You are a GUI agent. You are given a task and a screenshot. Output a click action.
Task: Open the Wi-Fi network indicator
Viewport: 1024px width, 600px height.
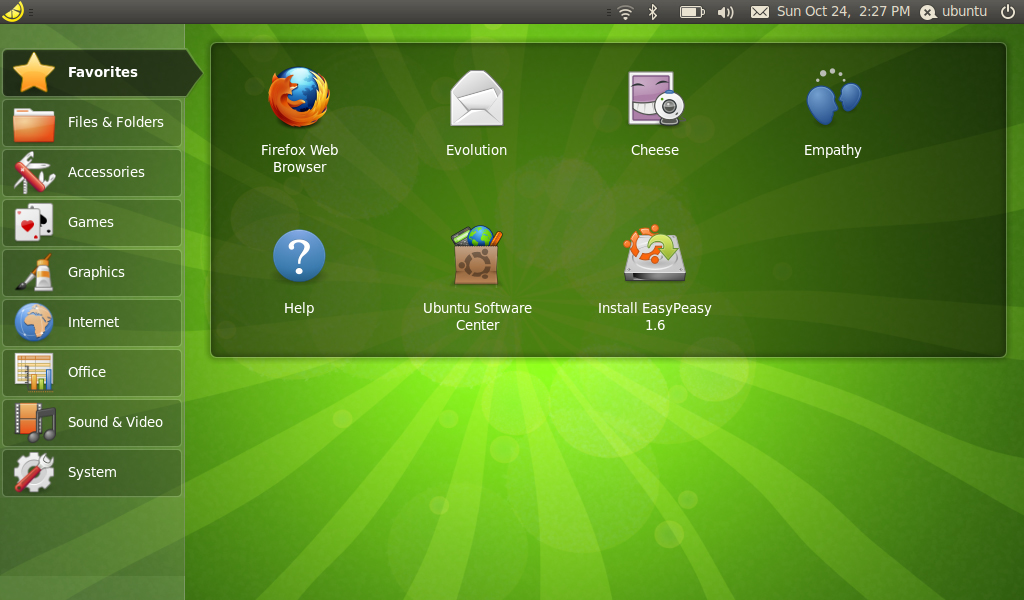click(626, 12)
